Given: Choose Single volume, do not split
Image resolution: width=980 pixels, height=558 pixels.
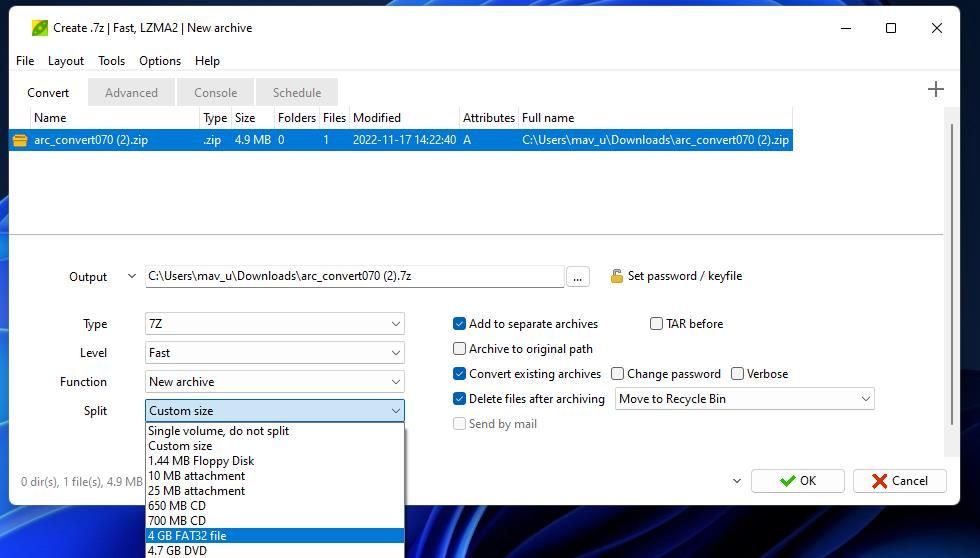Looking at the screenshot, I should pos(275,431).
